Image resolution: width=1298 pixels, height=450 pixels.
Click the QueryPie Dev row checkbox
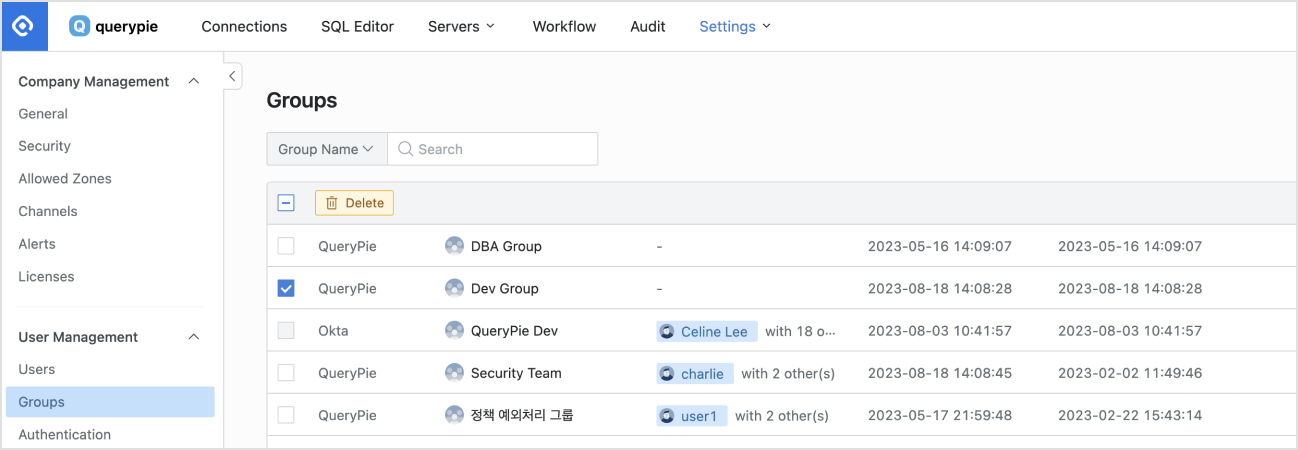tap(286, 331)
